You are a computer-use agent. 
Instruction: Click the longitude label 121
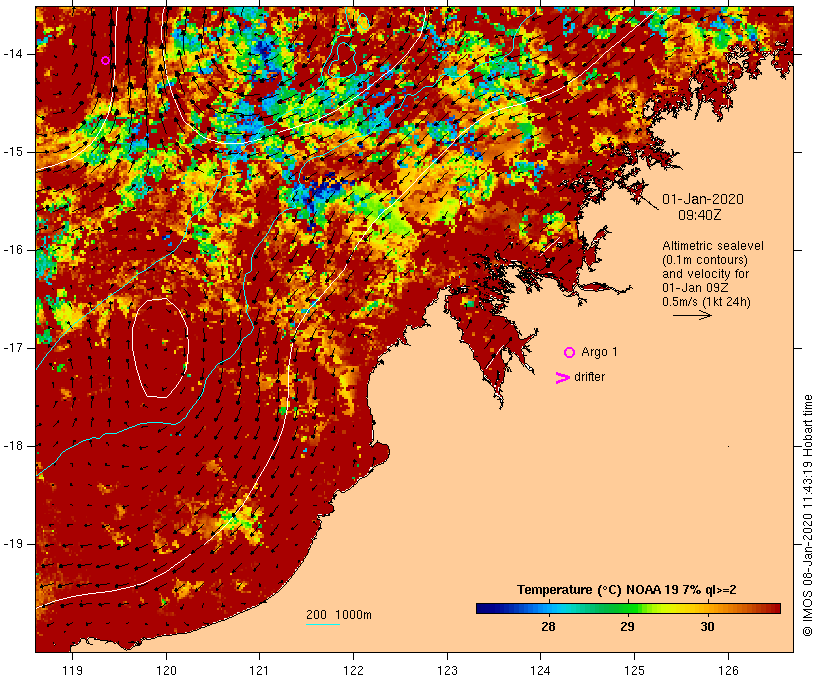point(259,671)
